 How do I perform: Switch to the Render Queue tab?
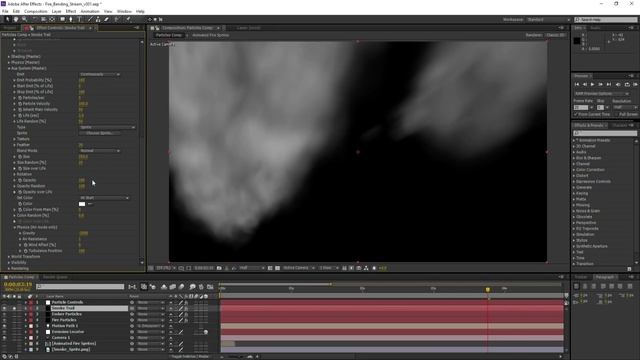pyautogui.click(x=55, y=277)
